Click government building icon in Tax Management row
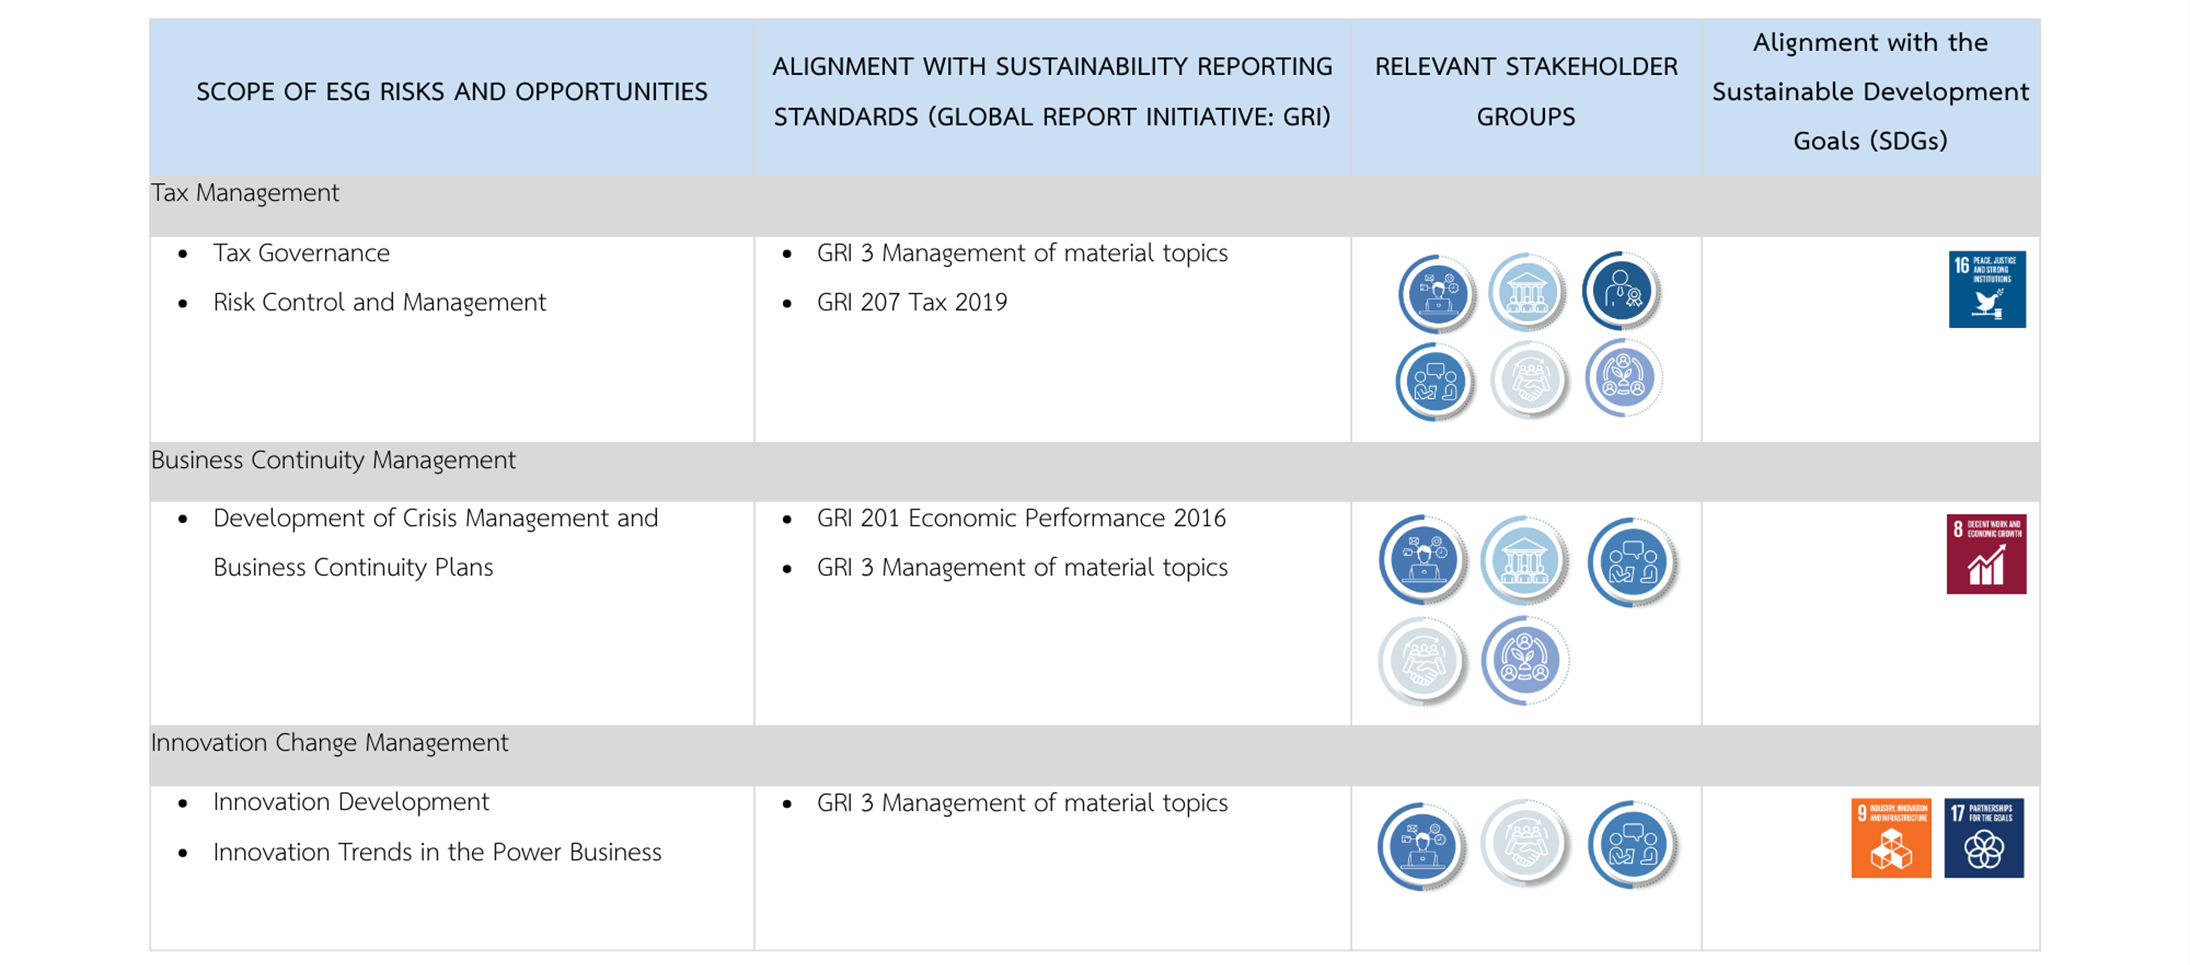 point(1525,292)
